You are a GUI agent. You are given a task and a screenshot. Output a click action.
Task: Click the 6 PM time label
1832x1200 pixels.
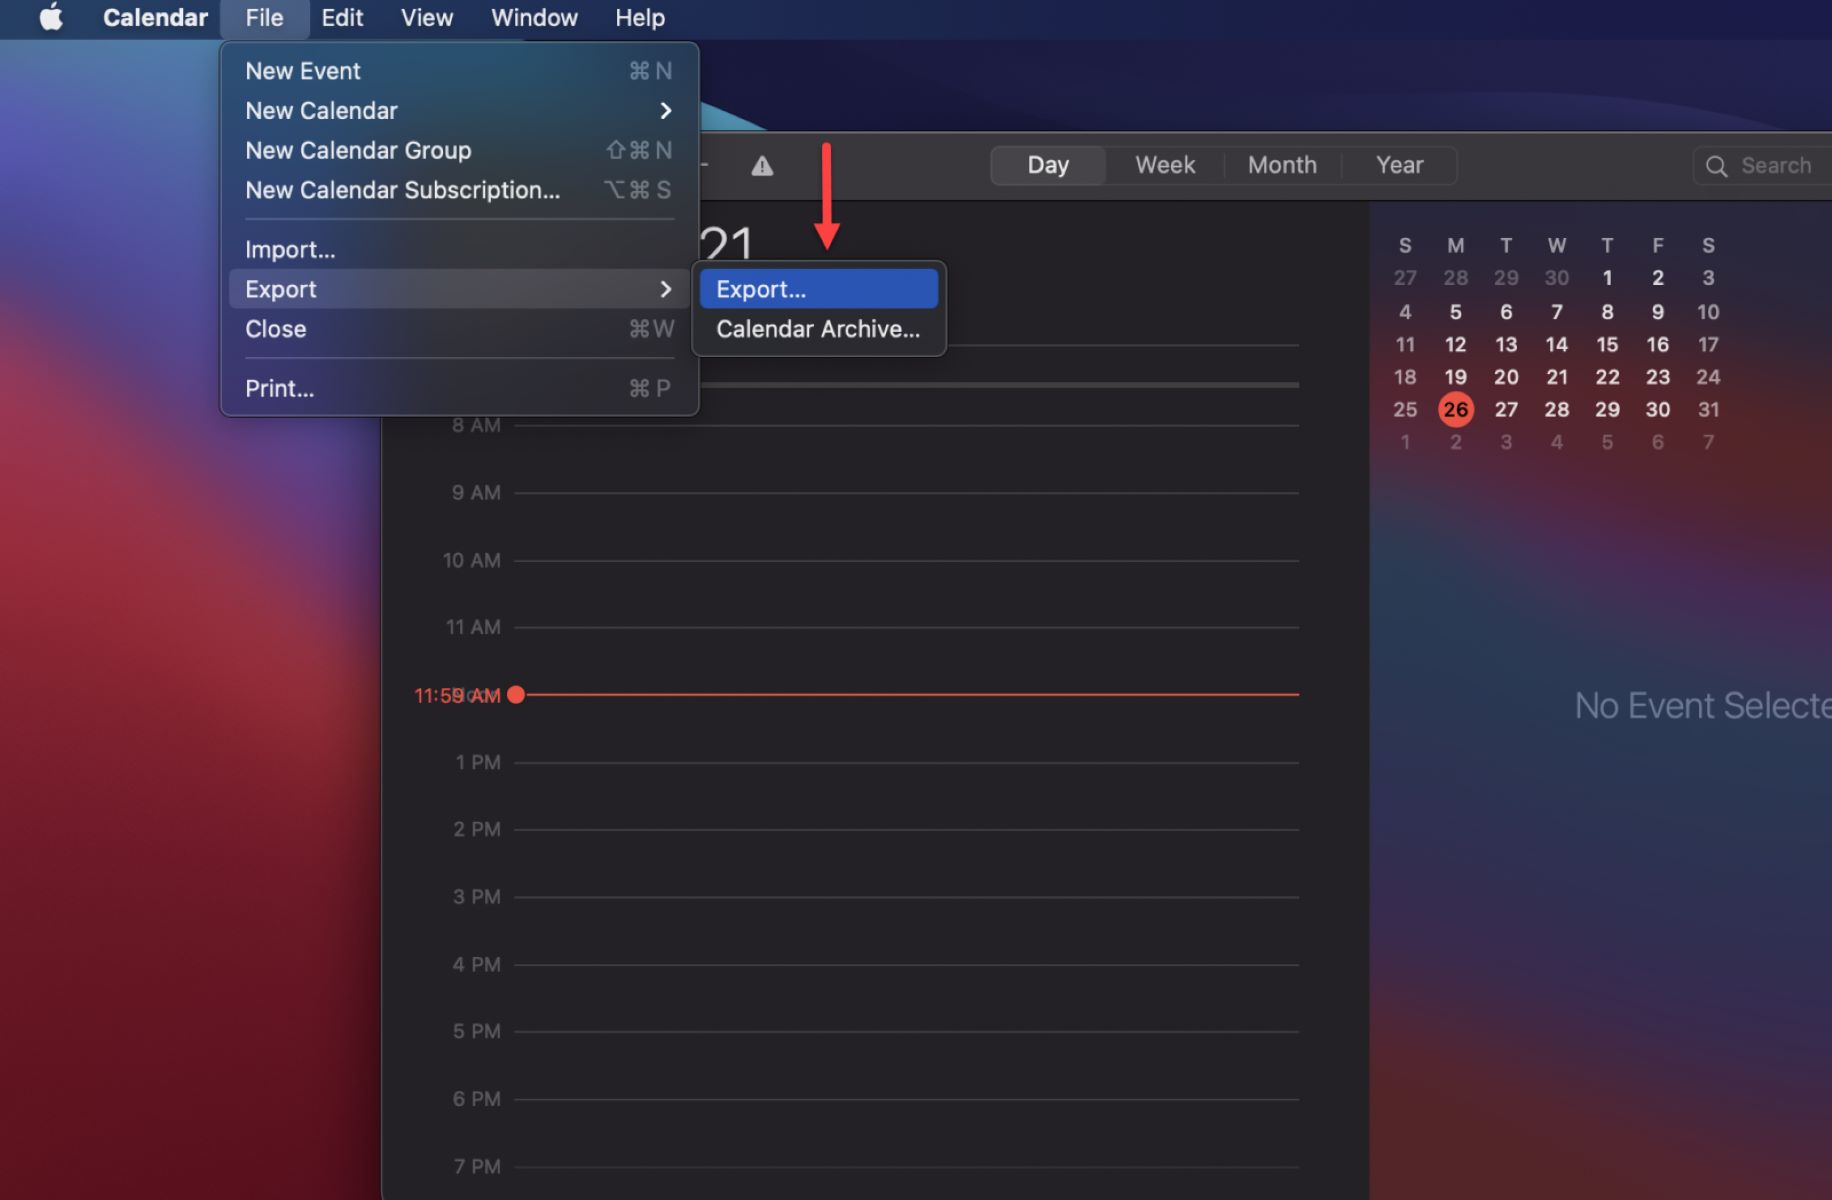[477, 1099]
